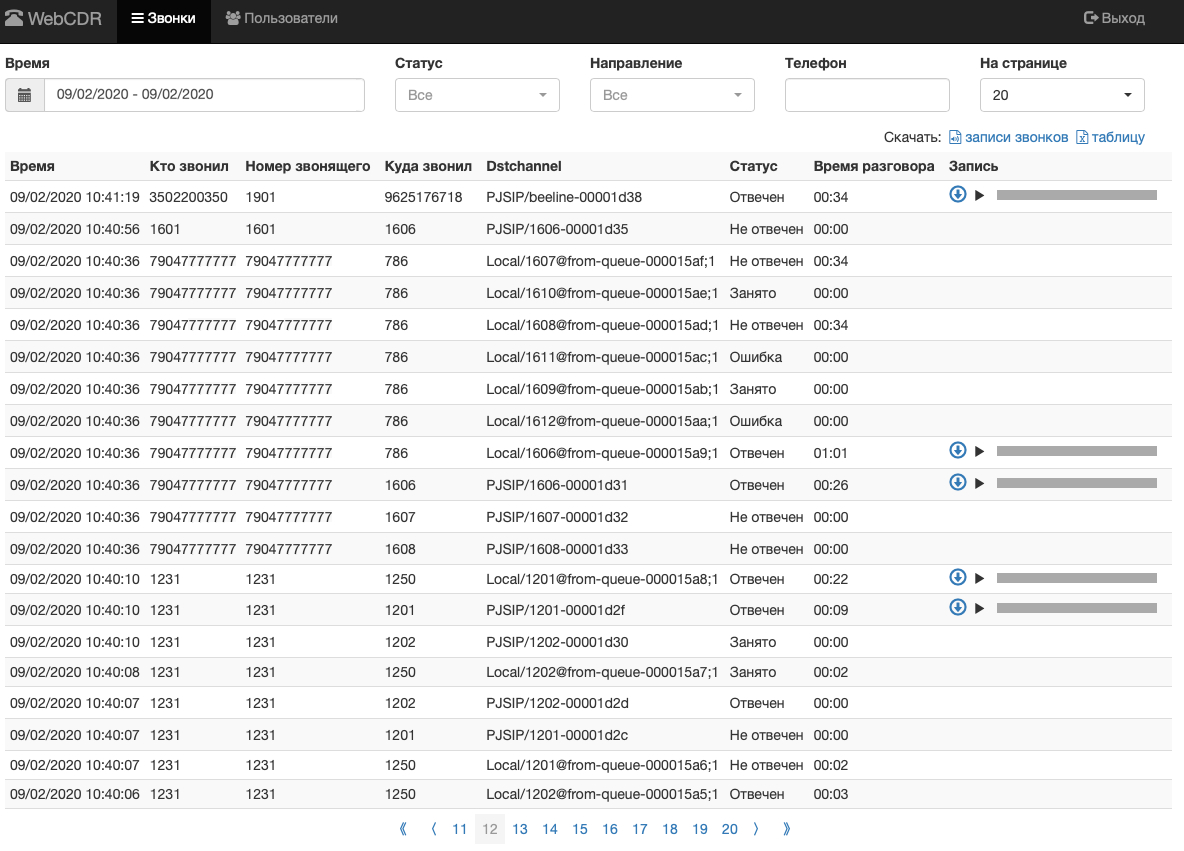Seek in recording bar of 00:09 call

1076,608
